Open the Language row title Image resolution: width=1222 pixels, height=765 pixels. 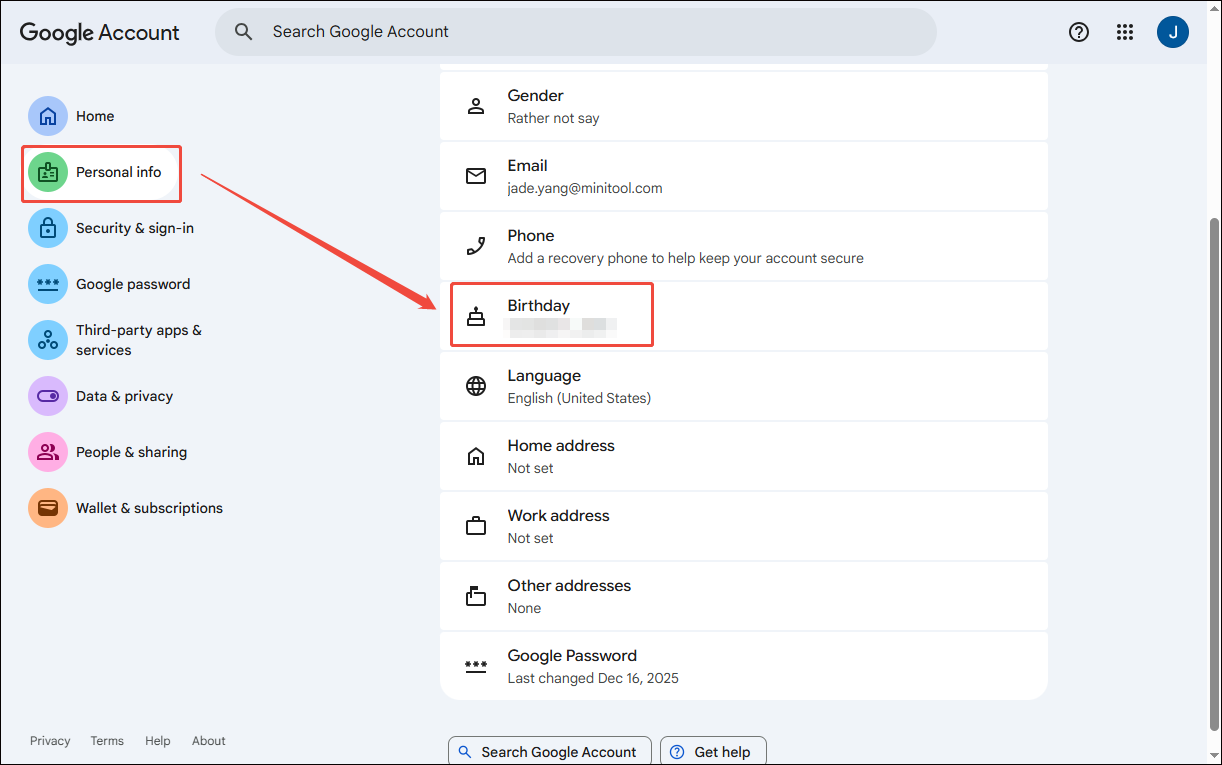544,376
